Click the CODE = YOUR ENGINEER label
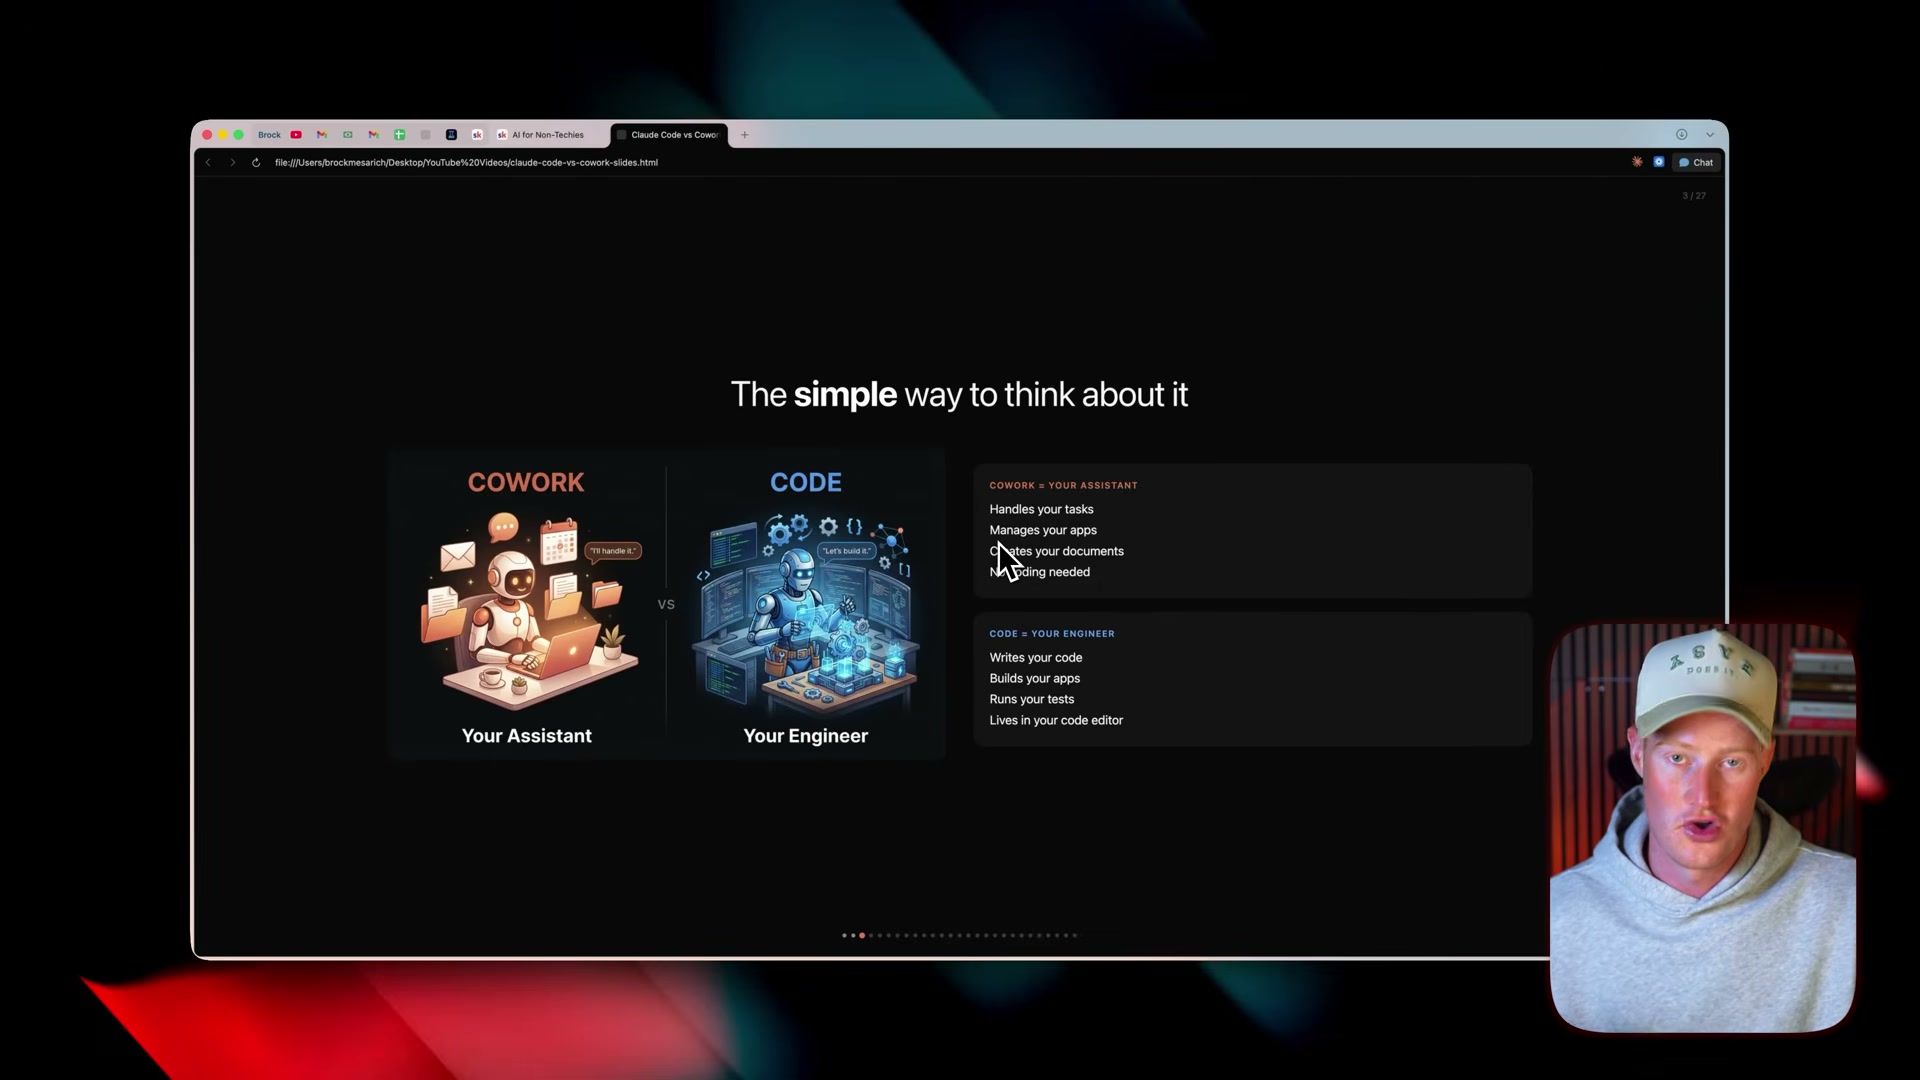Viewport: 1920px width, 1080px height. pos(1052,634)
